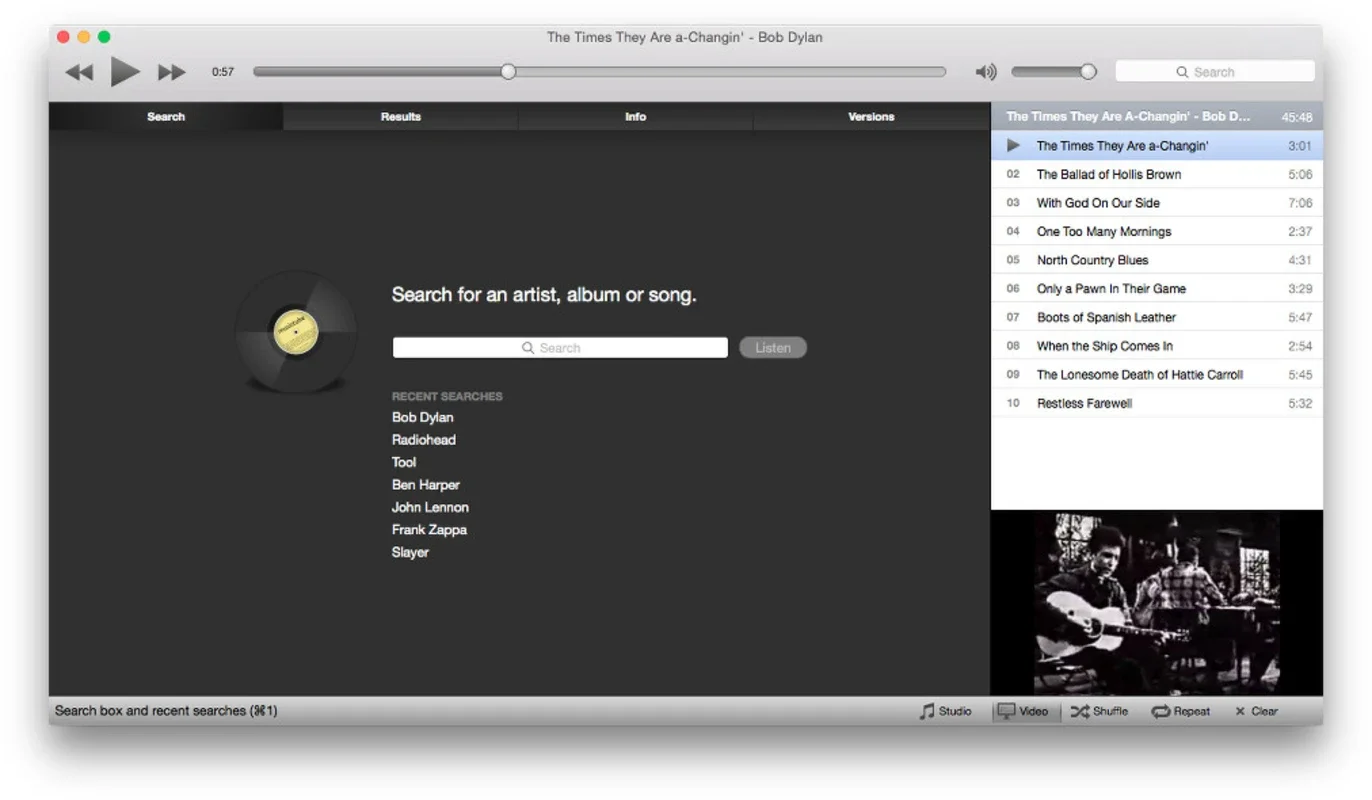This screenshot has height=800, width=1372.
Task: Select track With God On Our Side
Action: click(x=1157, y=203)
